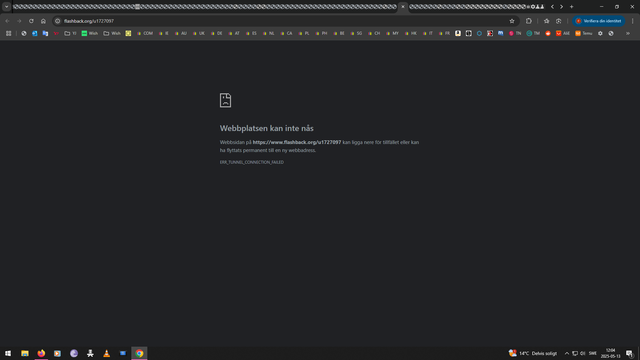Open the extensions menu
The image size is (640, 360).
[529, 21]
